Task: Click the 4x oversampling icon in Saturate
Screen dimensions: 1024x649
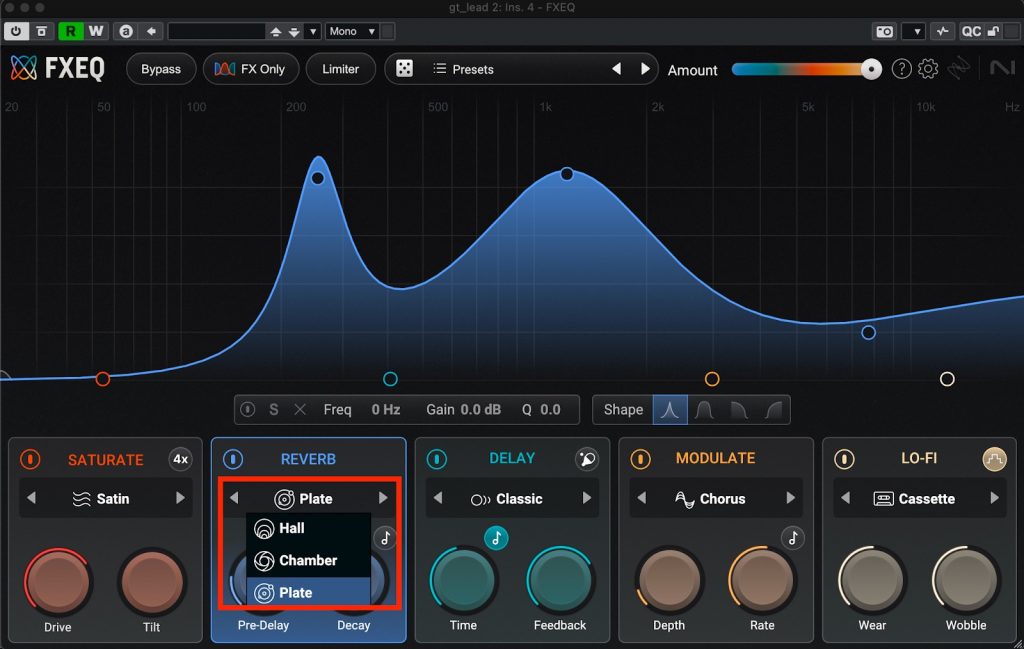Action: [180, 460]
